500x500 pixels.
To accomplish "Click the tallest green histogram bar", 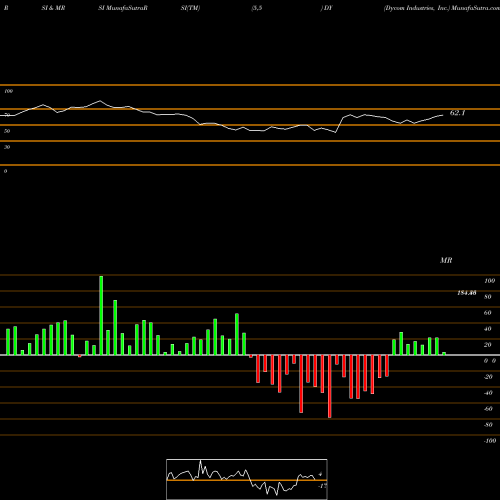I will click(x=101, y=315).
